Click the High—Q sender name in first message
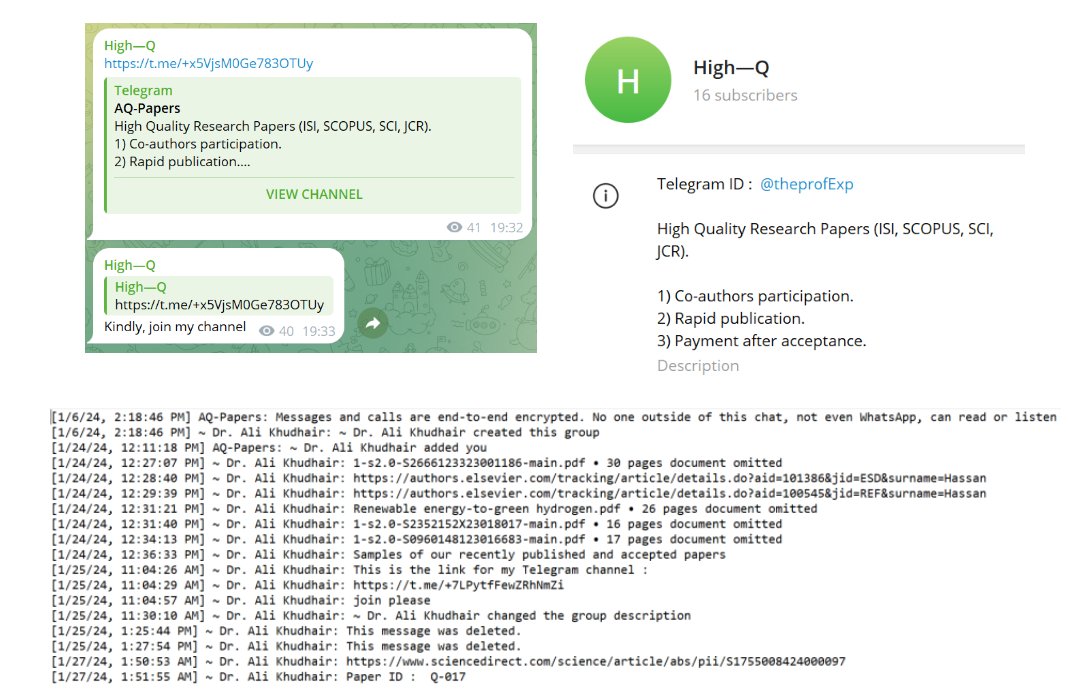 point(130,46)
